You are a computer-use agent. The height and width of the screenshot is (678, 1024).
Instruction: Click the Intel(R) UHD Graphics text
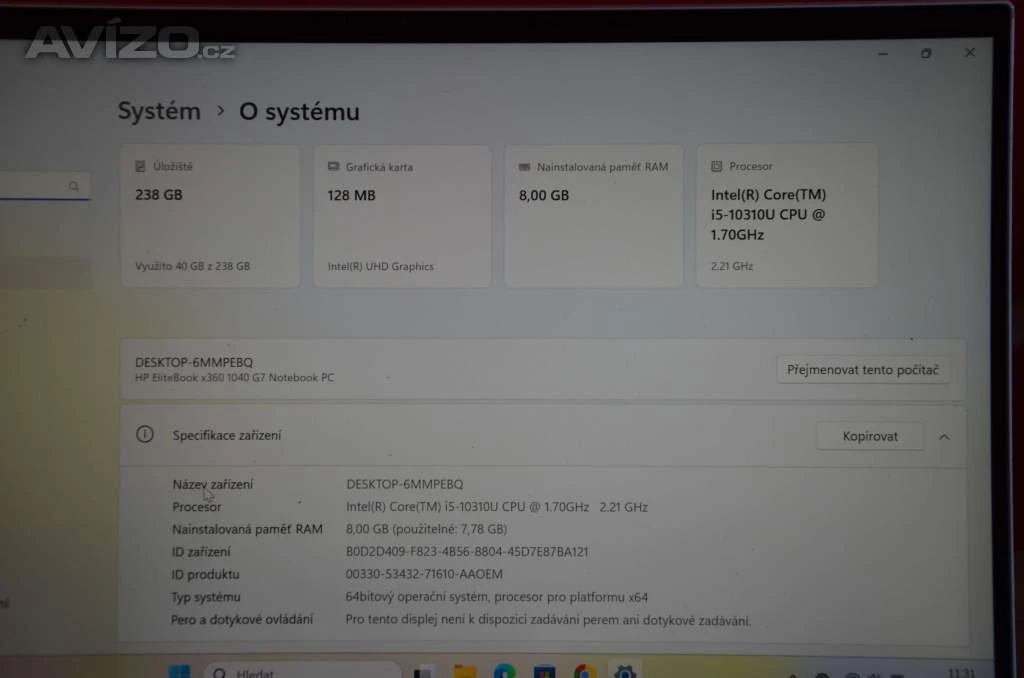pos(381,266)
